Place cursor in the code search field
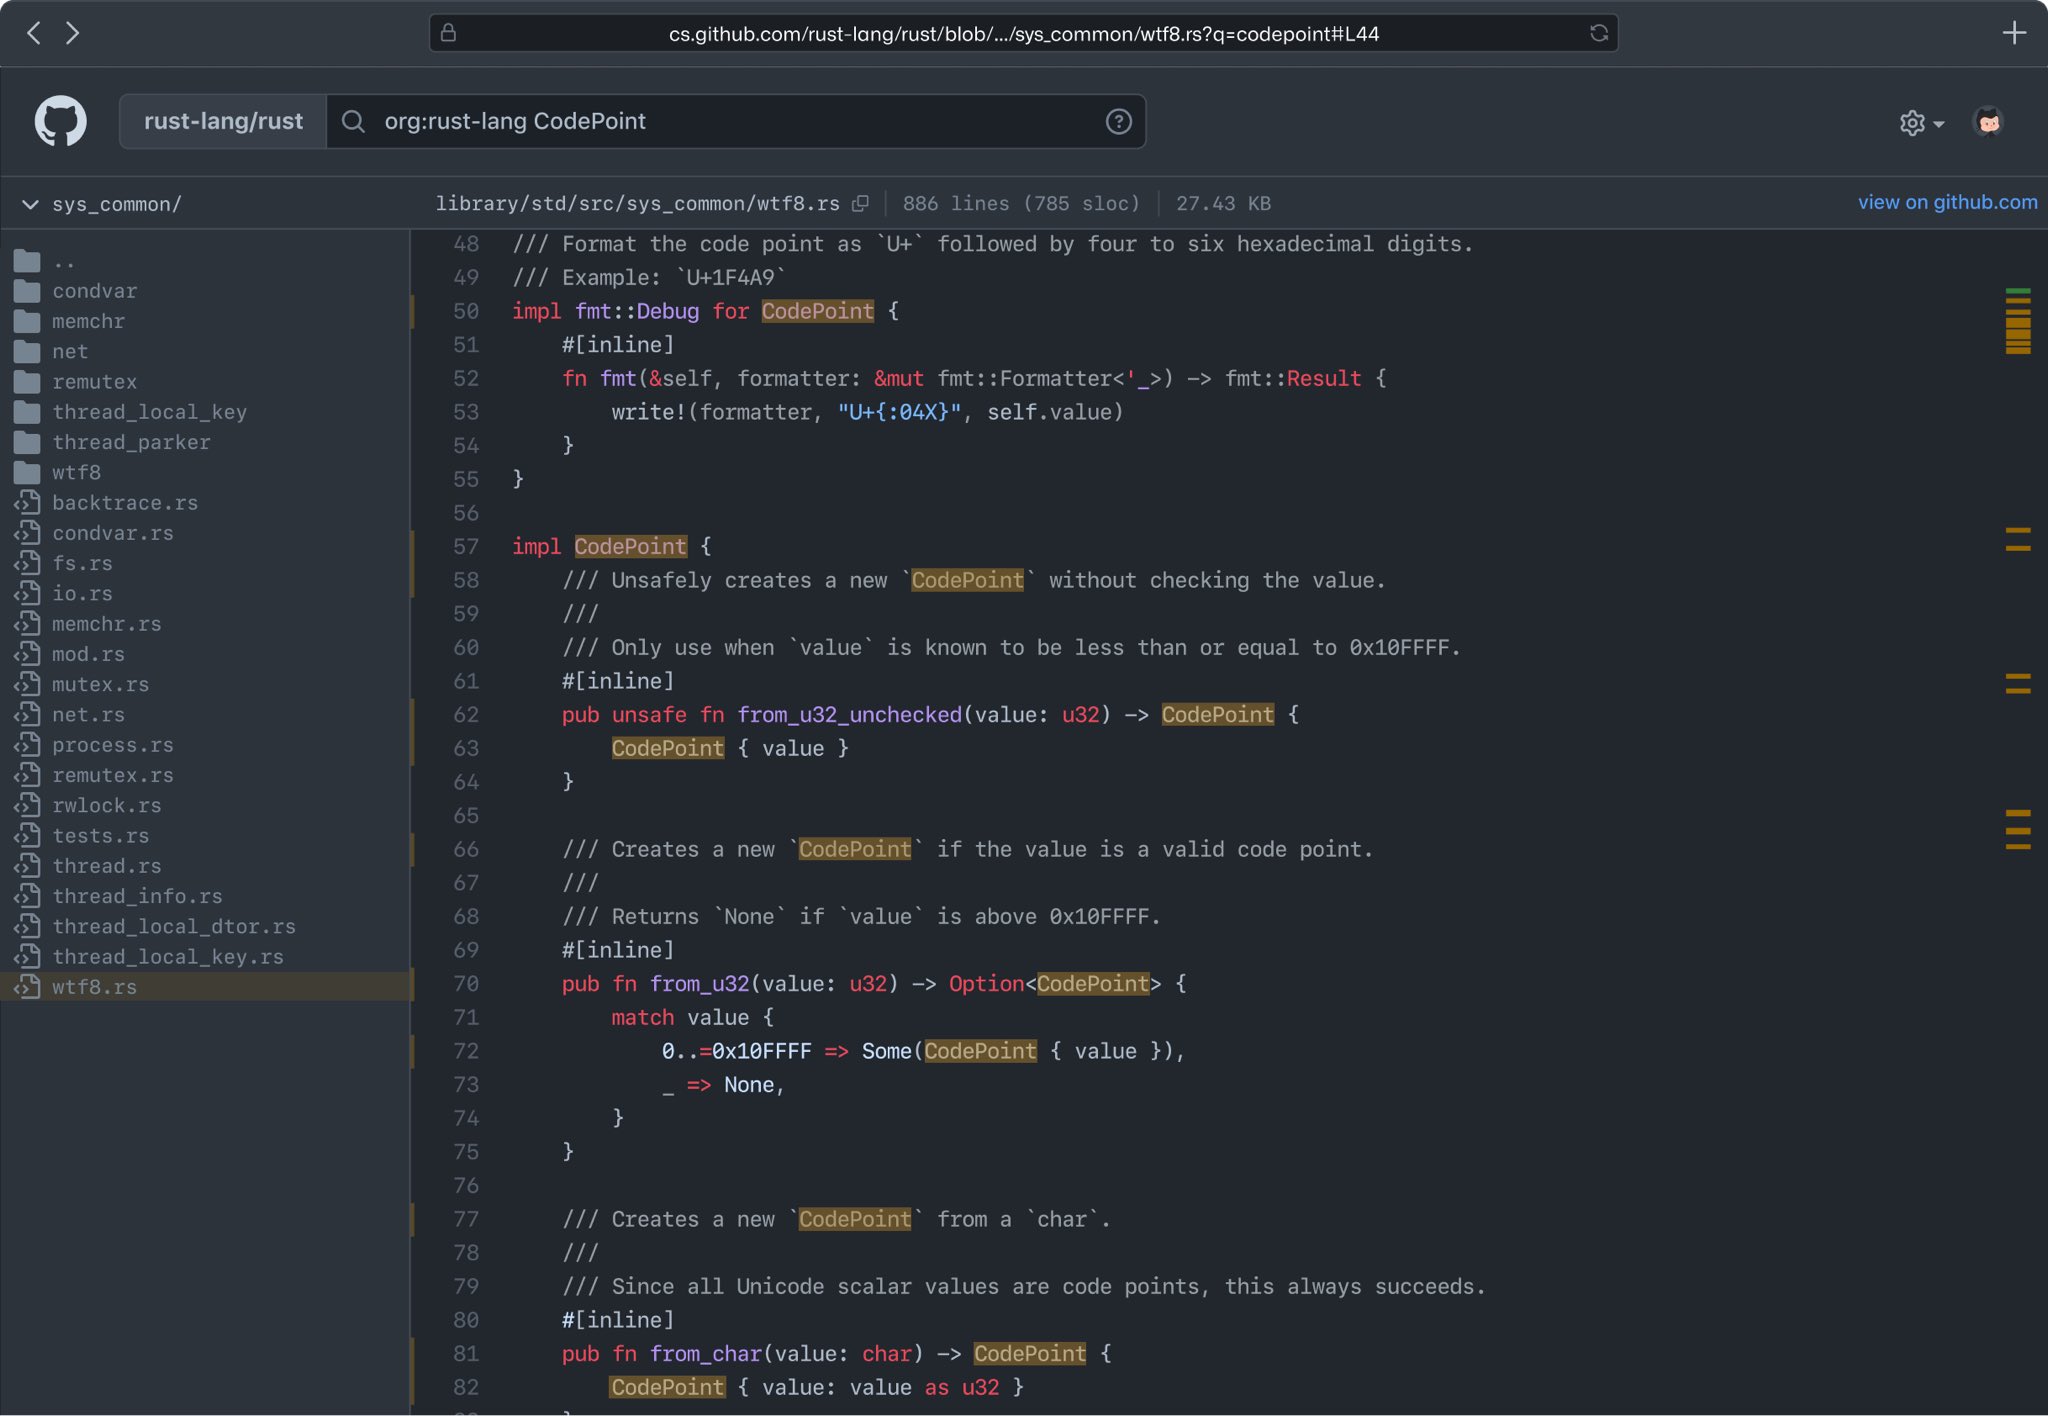Viewport: 2048px width, 1416px height. (700, 121)
